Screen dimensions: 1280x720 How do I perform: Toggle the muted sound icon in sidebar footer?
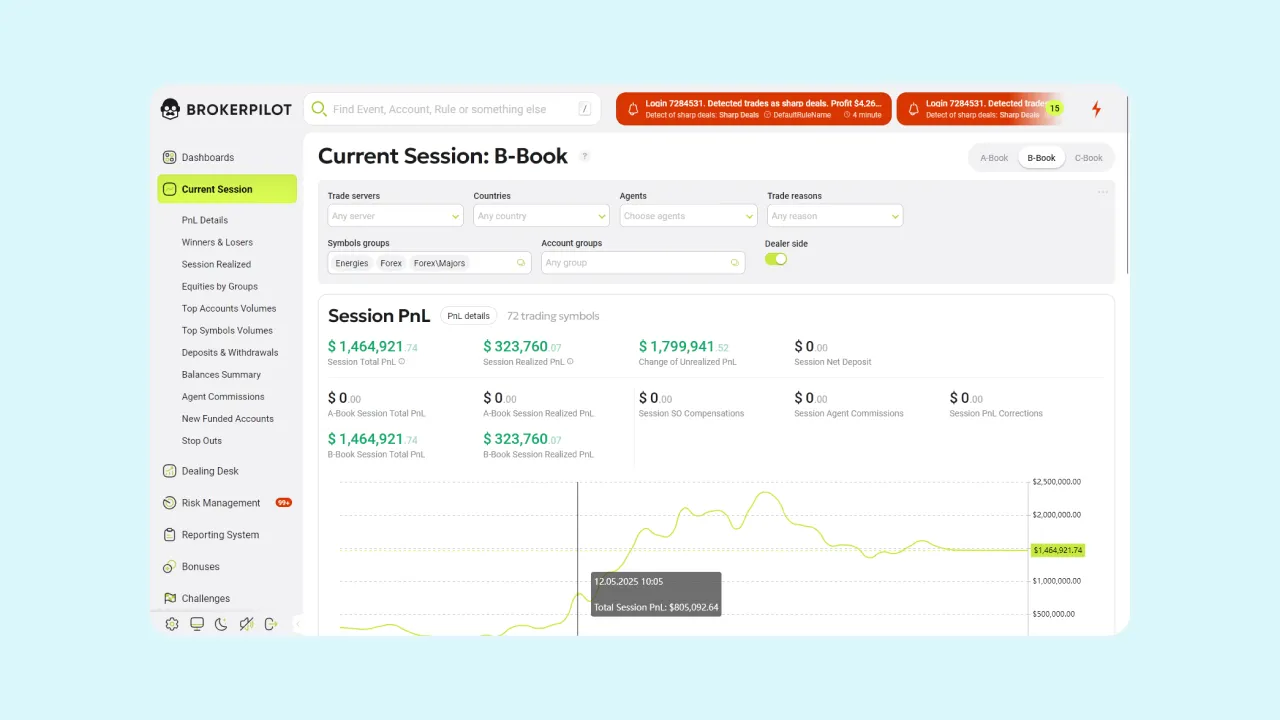coord(246,624)
